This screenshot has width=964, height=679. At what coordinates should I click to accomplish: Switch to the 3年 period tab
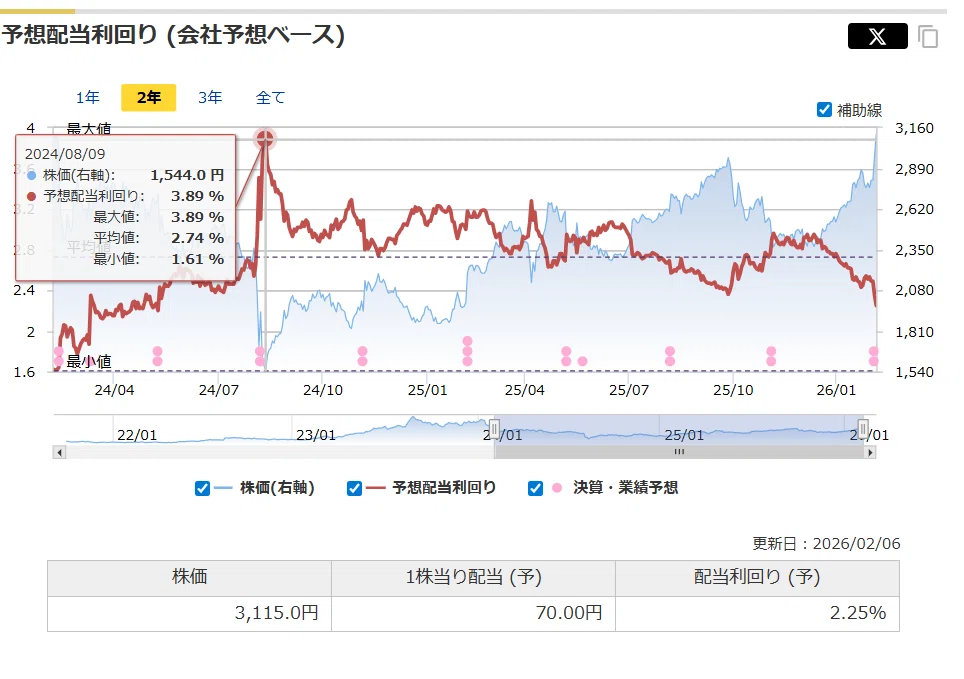pyautogui.click(x=210, y=97)
